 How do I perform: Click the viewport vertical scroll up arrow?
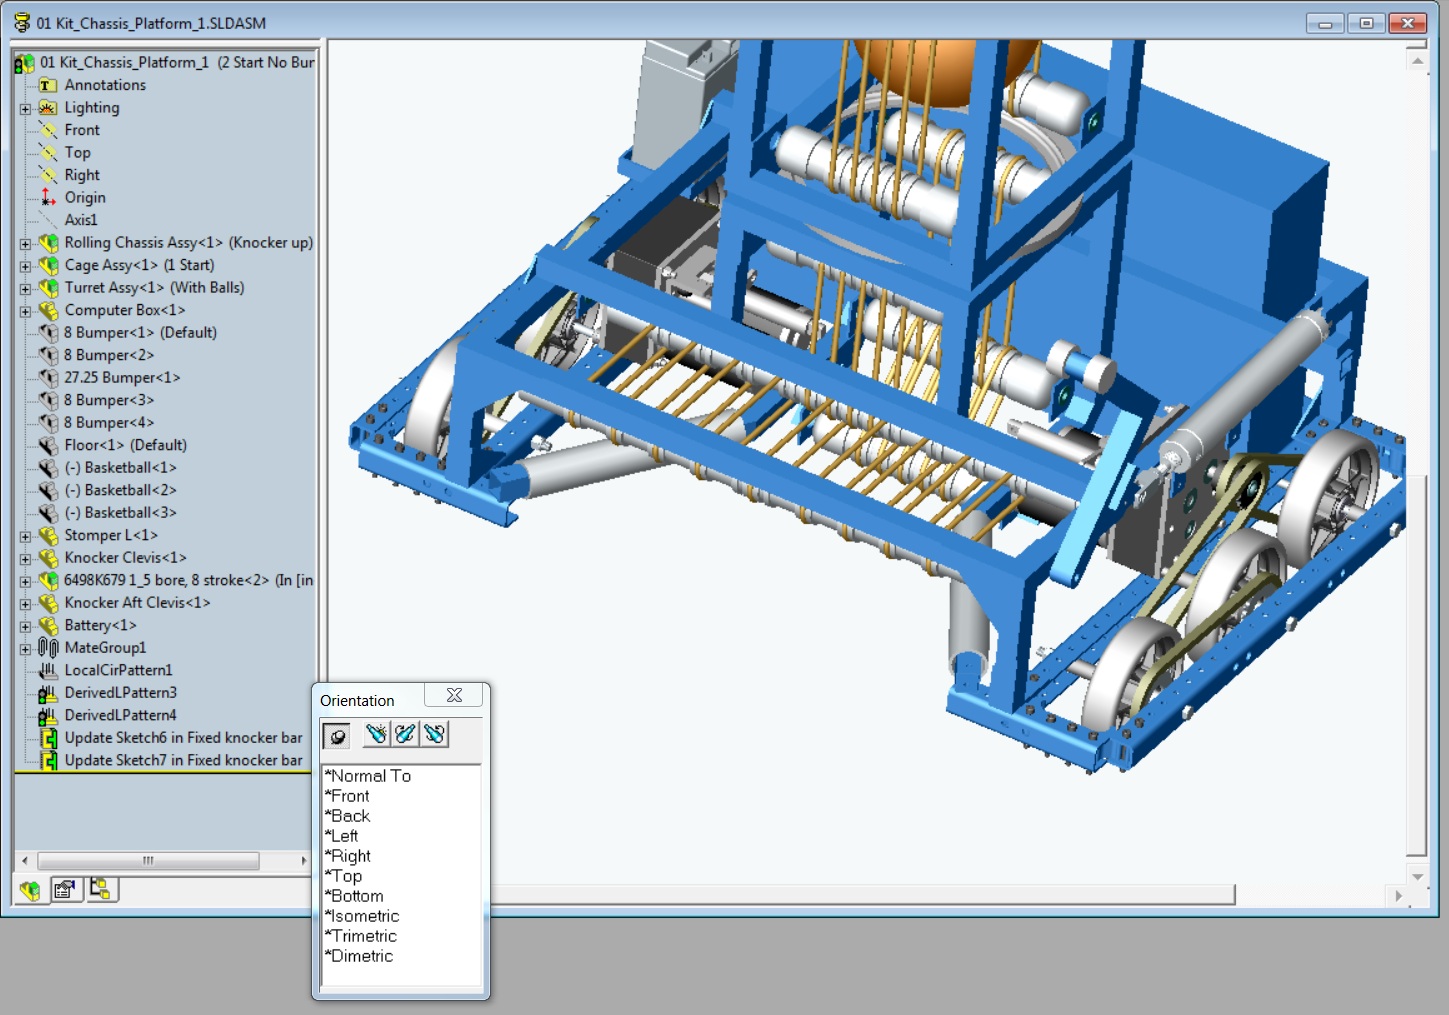1417,61
